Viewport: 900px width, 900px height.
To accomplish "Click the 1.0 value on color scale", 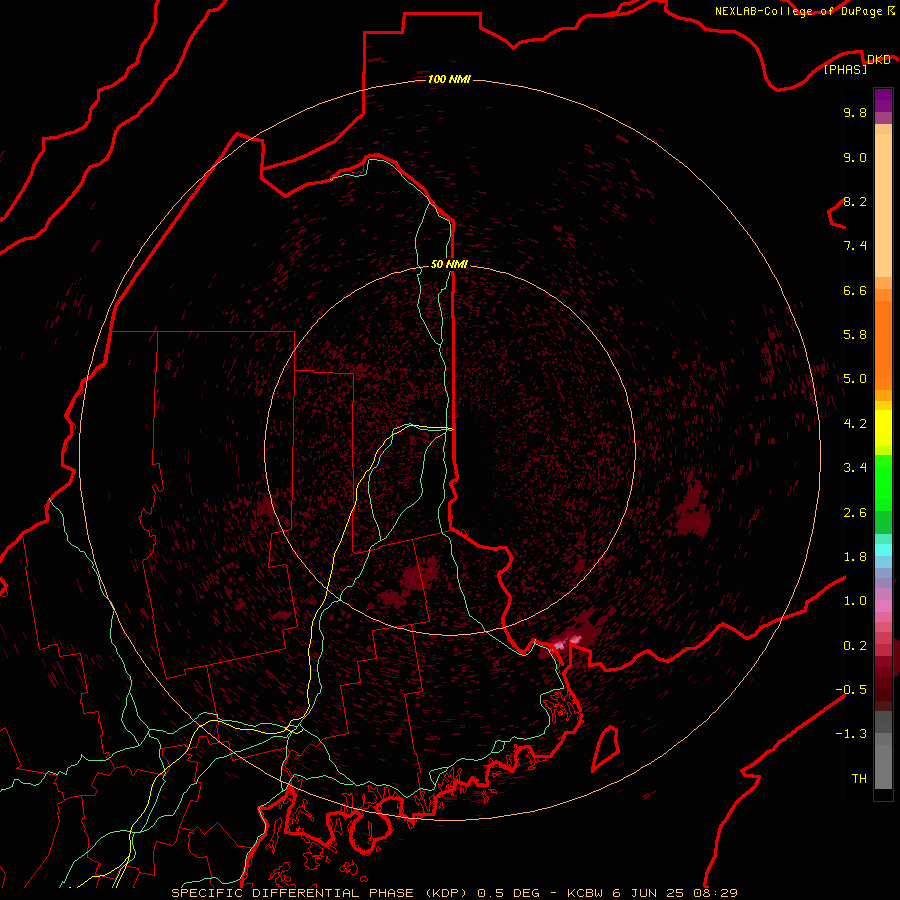I will [855, 601].
